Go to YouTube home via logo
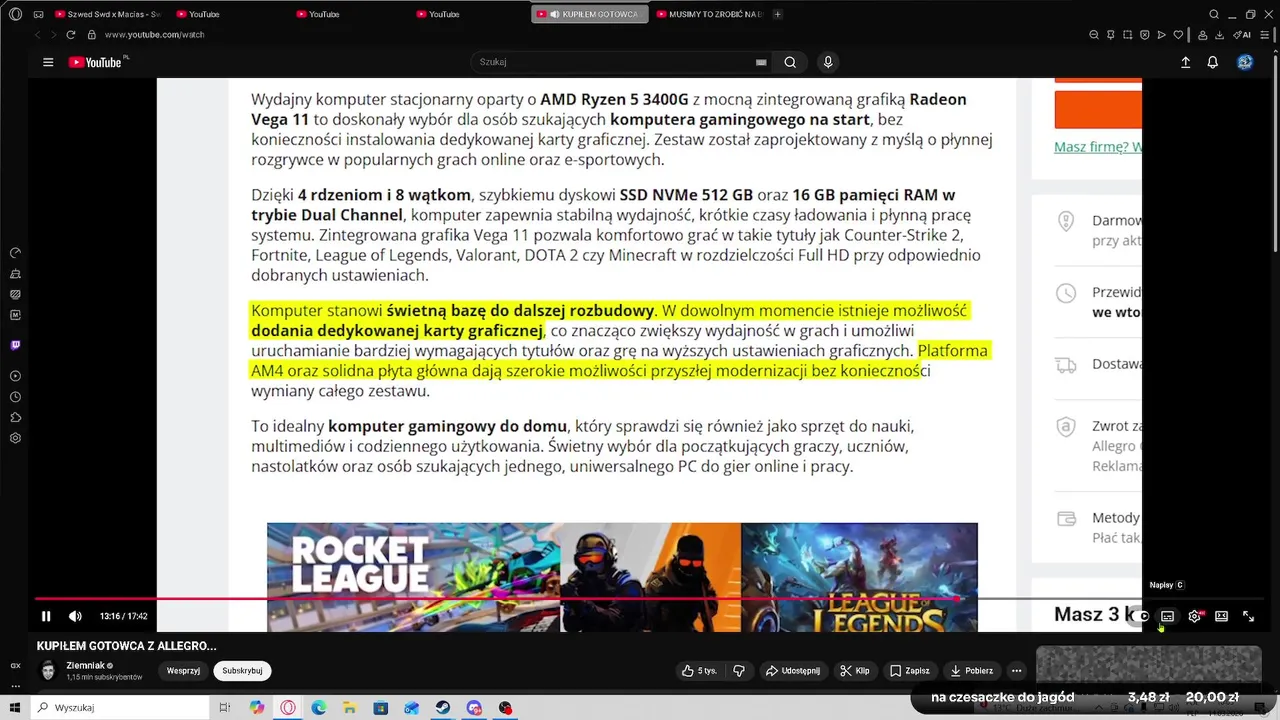The width and height of the screenshot is (1280, 720). tap(95, 62)
